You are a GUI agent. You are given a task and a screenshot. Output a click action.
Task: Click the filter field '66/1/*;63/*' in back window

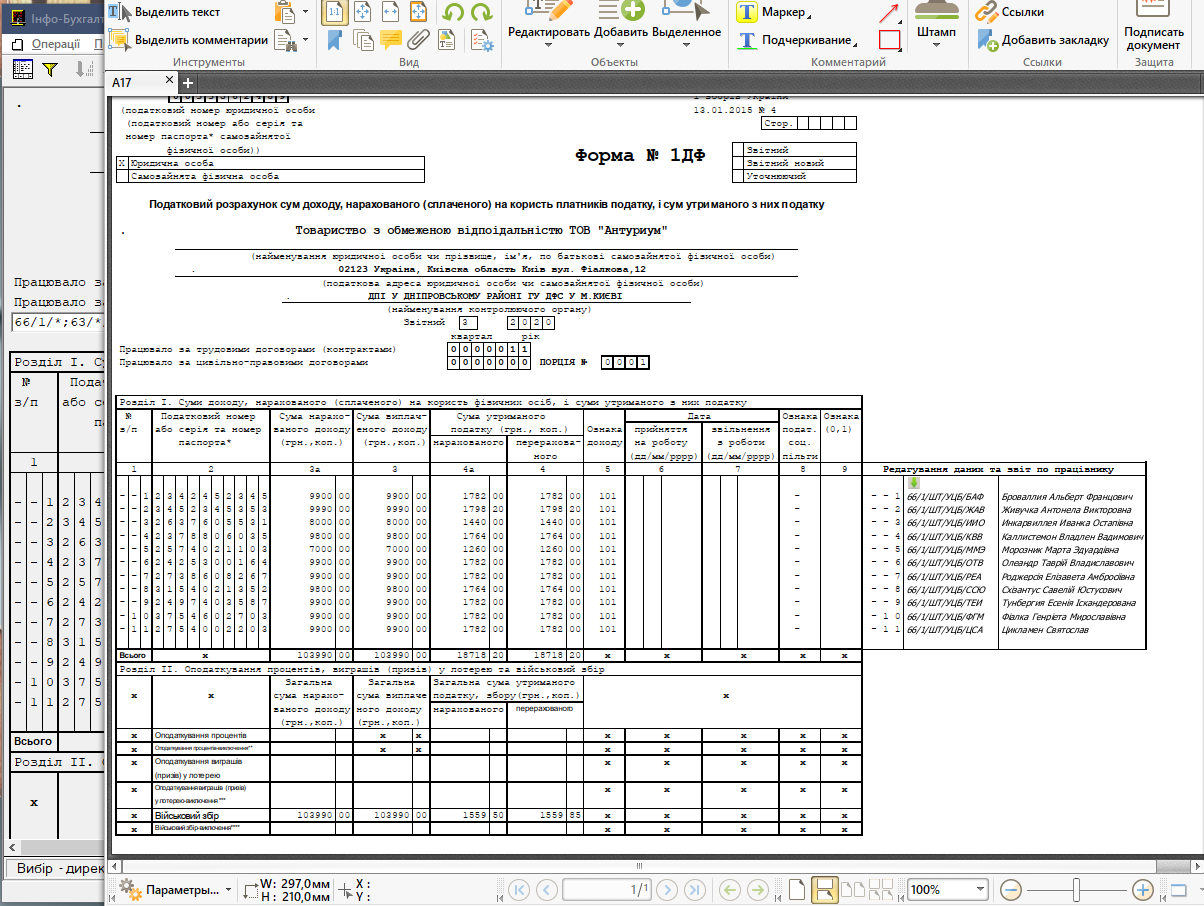point(56,322)
